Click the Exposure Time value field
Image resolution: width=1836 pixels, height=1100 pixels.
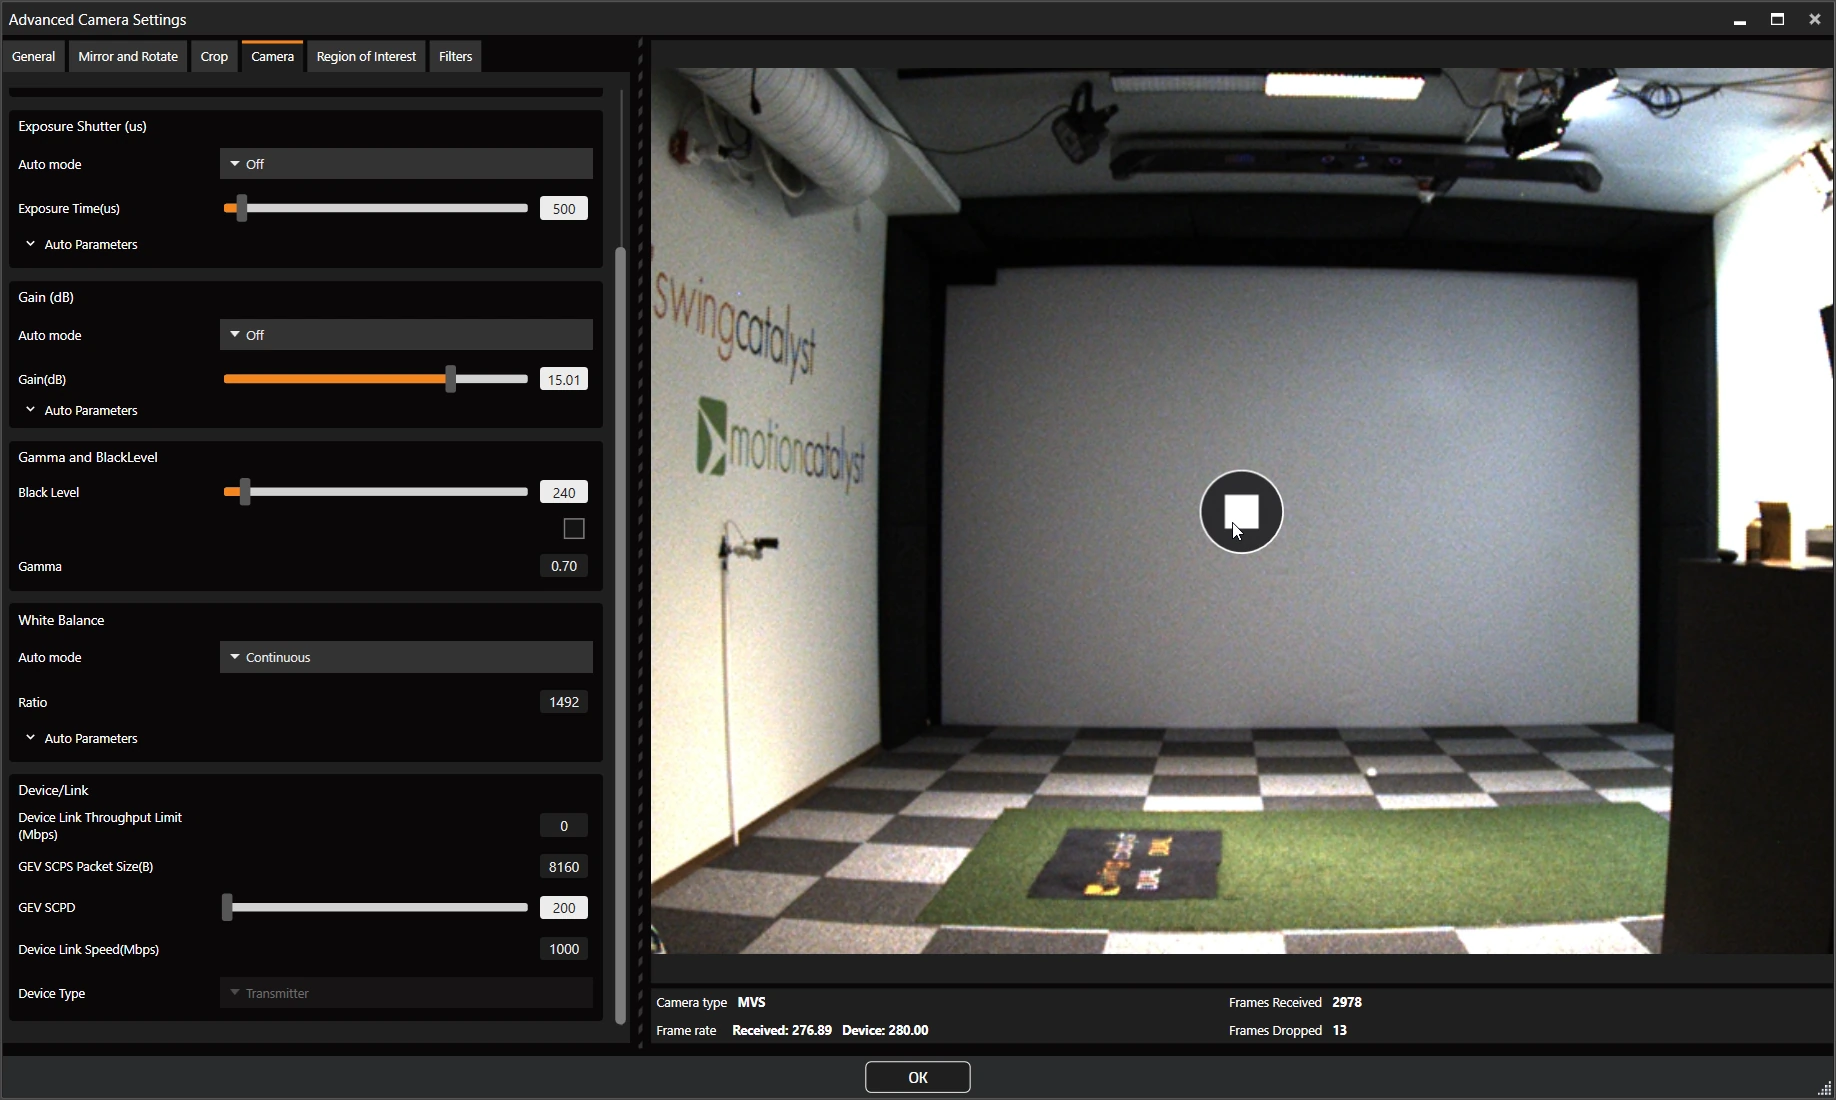coord(564,208)
